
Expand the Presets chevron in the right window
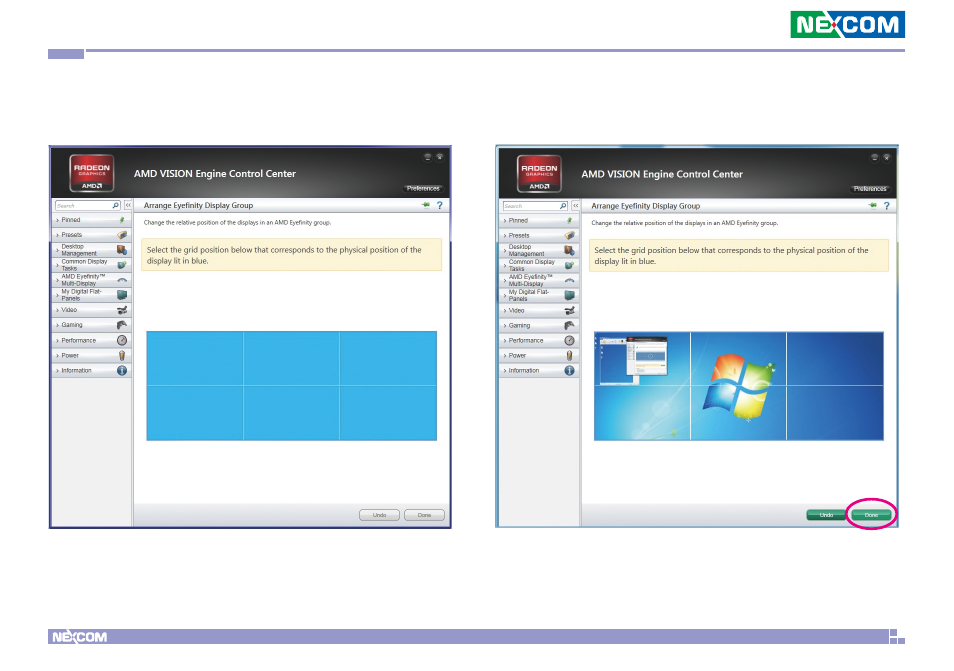(x=505, y=236)
